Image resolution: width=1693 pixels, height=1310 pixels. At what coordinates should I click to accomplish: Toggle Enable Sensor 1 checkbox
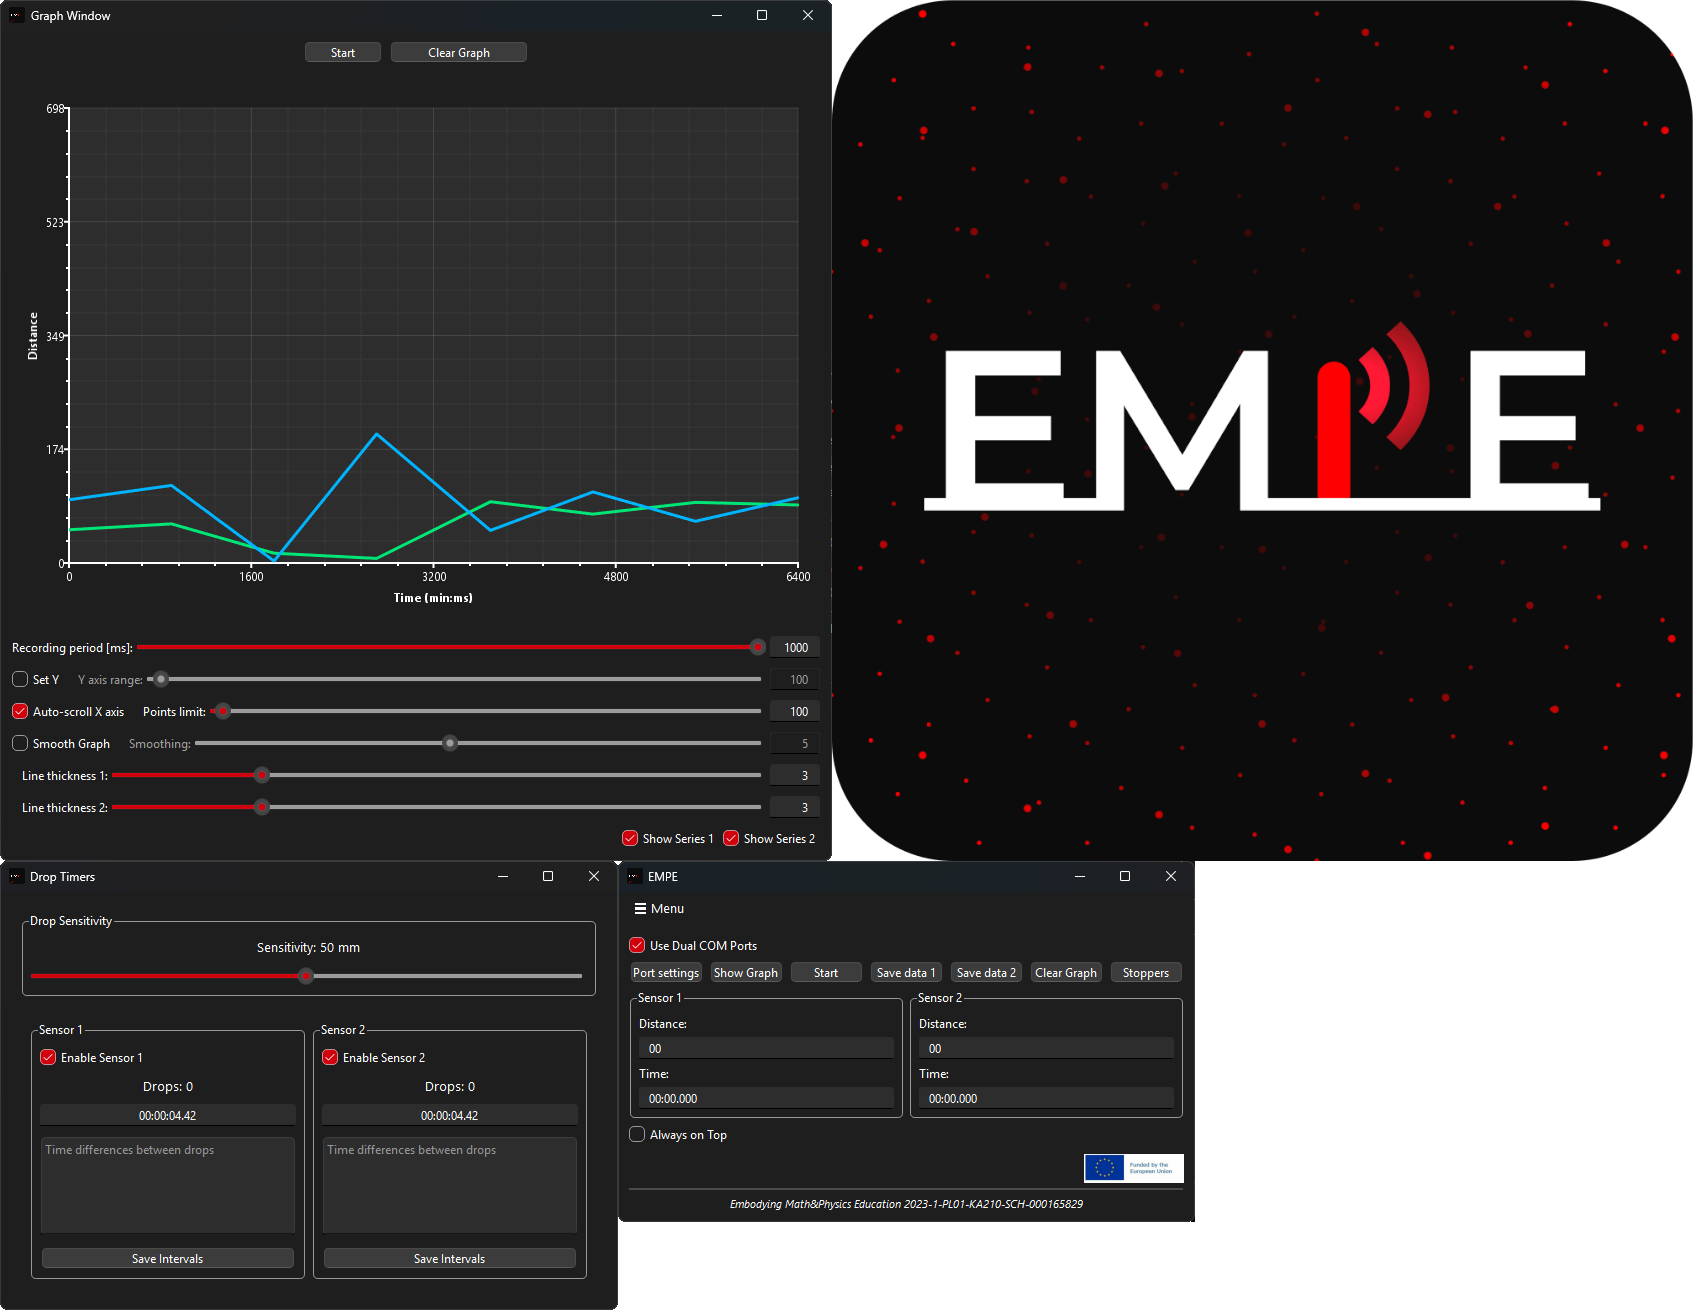(48, 1057)
